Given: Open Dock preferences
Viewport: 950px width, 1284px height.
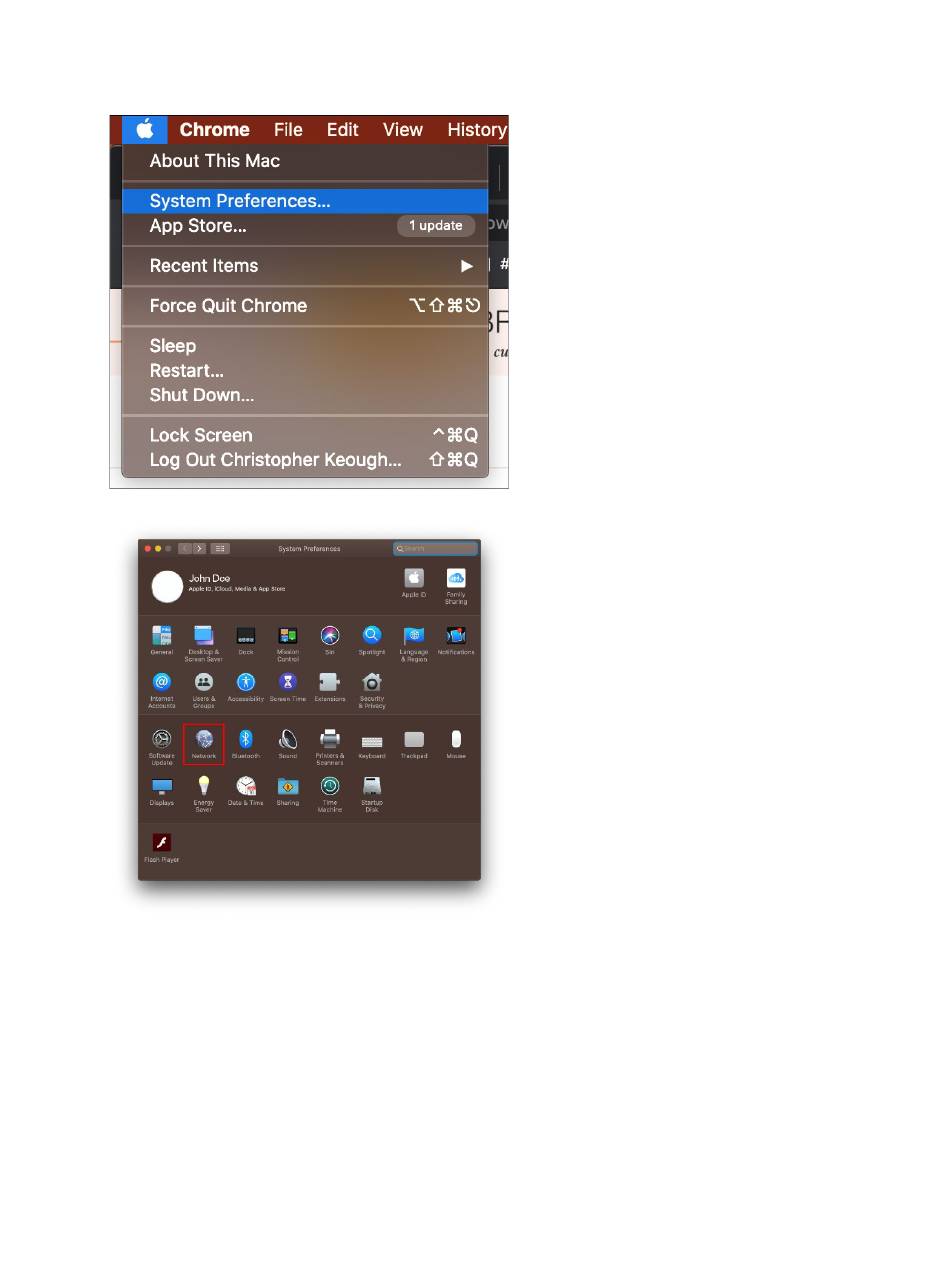Looking at the screenshot, I should 245,640.
